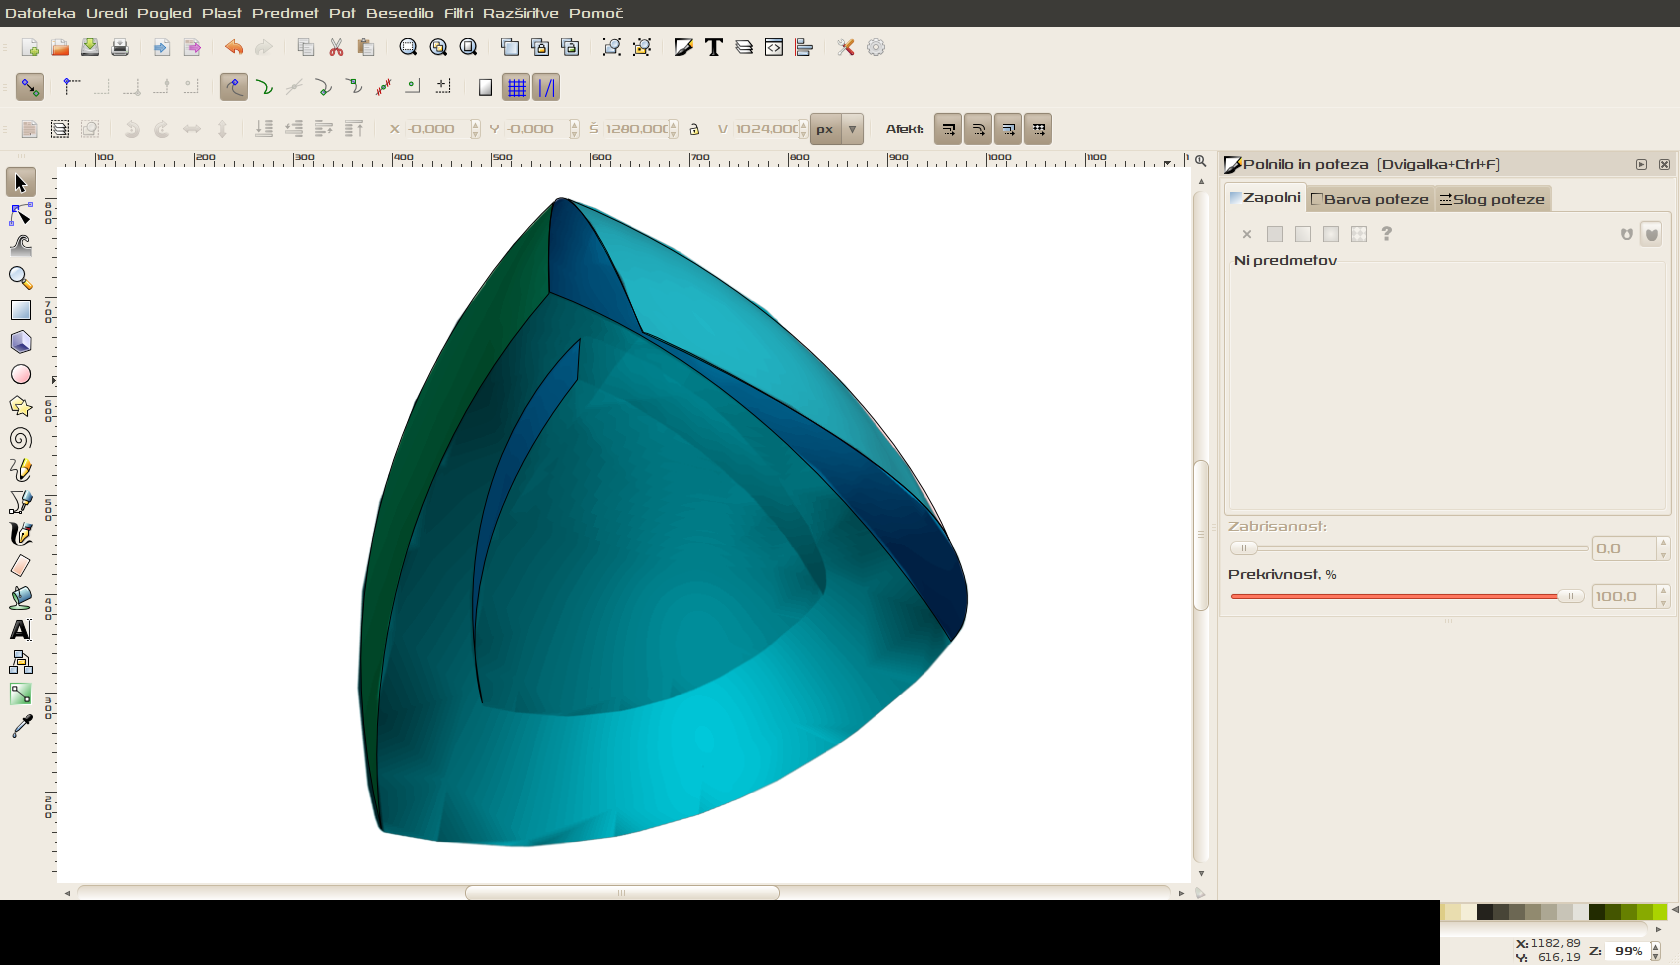Screen dimensions: 1680x965
Task: Select the Star and polygon tool
Action: (x=21, y=406)
